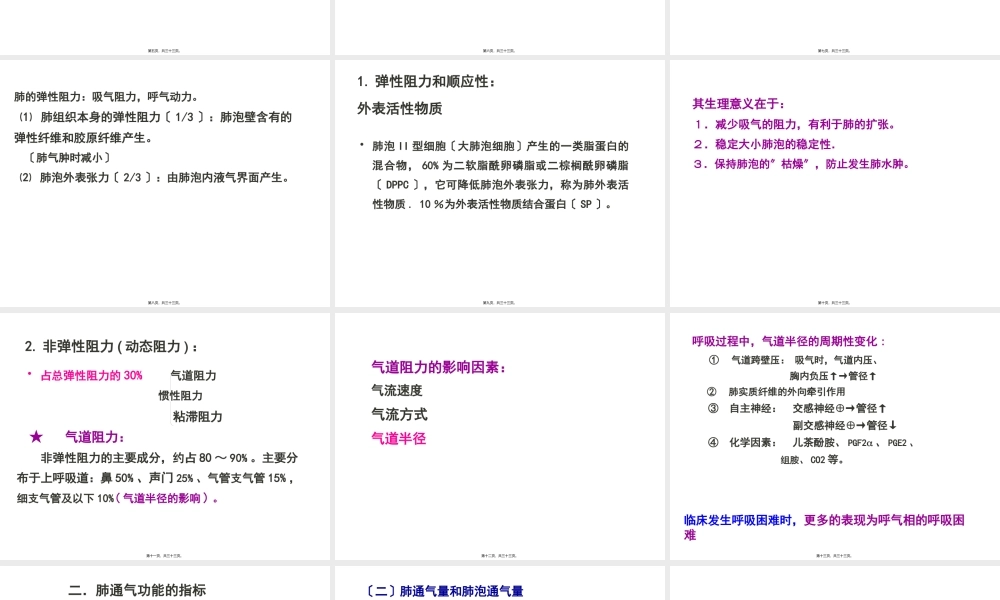Open the slide starting with '肺的弹性阻力'
Image resolution: width=1000 pixels, height=600 pixels.
165,184
